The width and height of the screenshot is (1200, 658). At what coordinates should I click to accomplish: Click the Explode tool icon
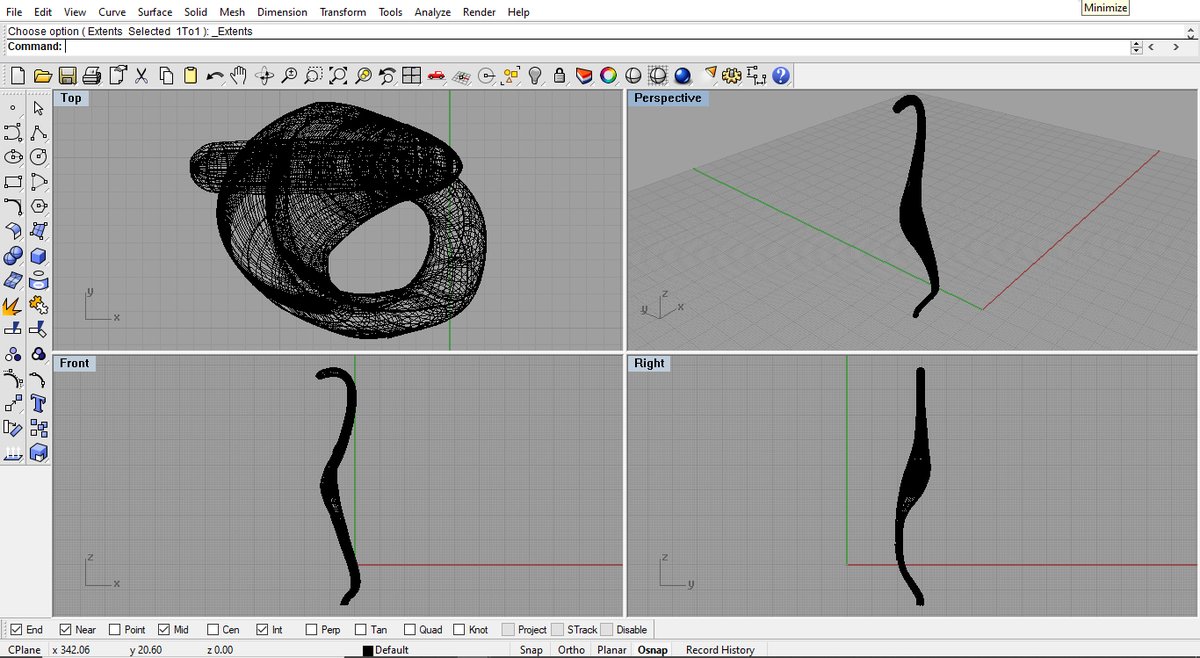[x=13, y=306]
